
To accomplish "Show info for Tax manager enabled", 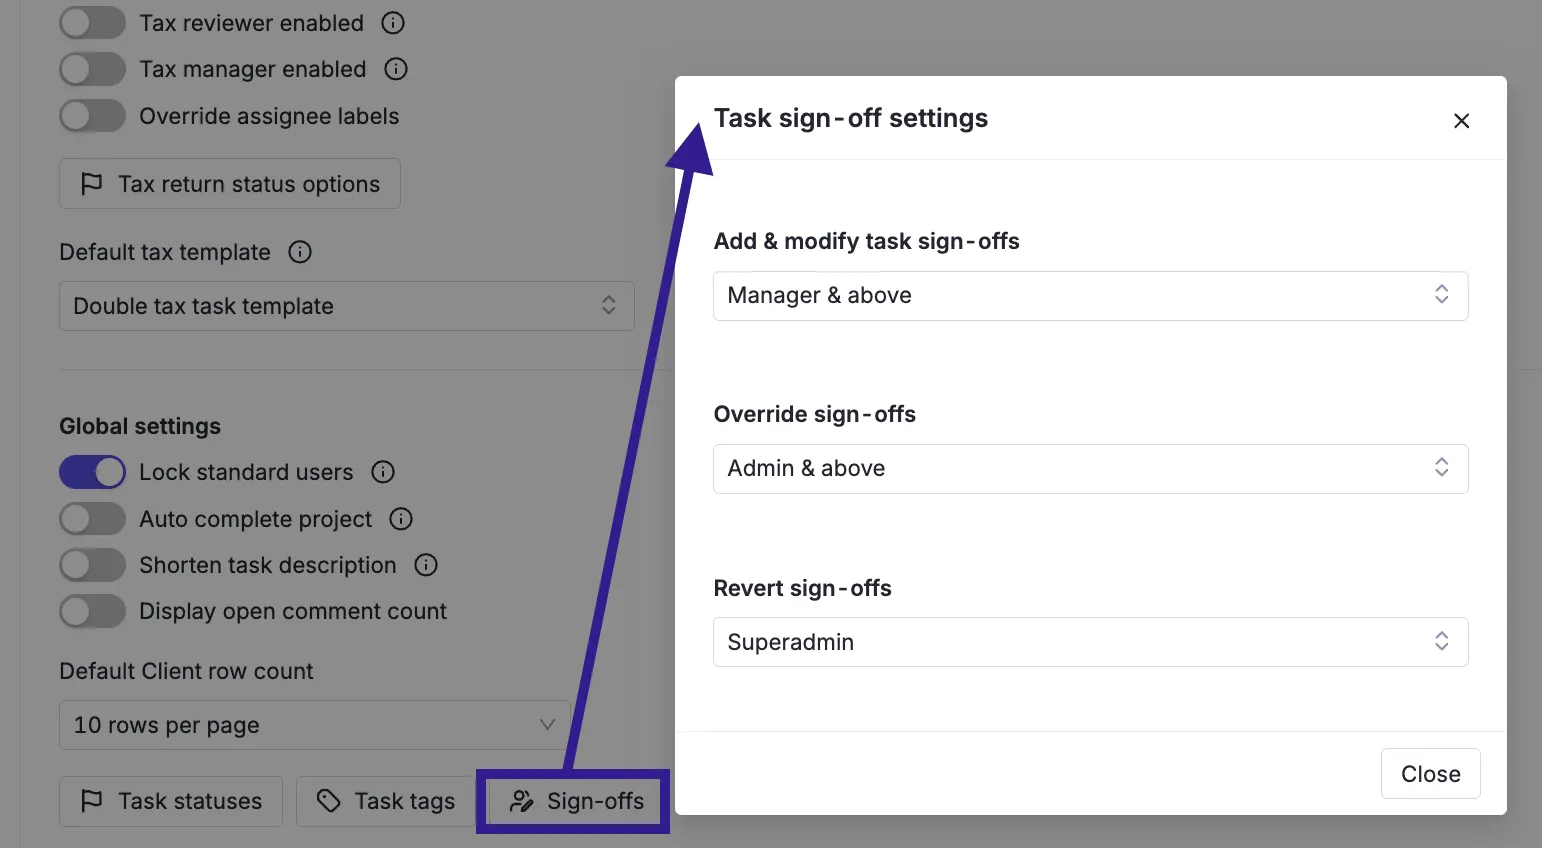I will click(396, 69).
